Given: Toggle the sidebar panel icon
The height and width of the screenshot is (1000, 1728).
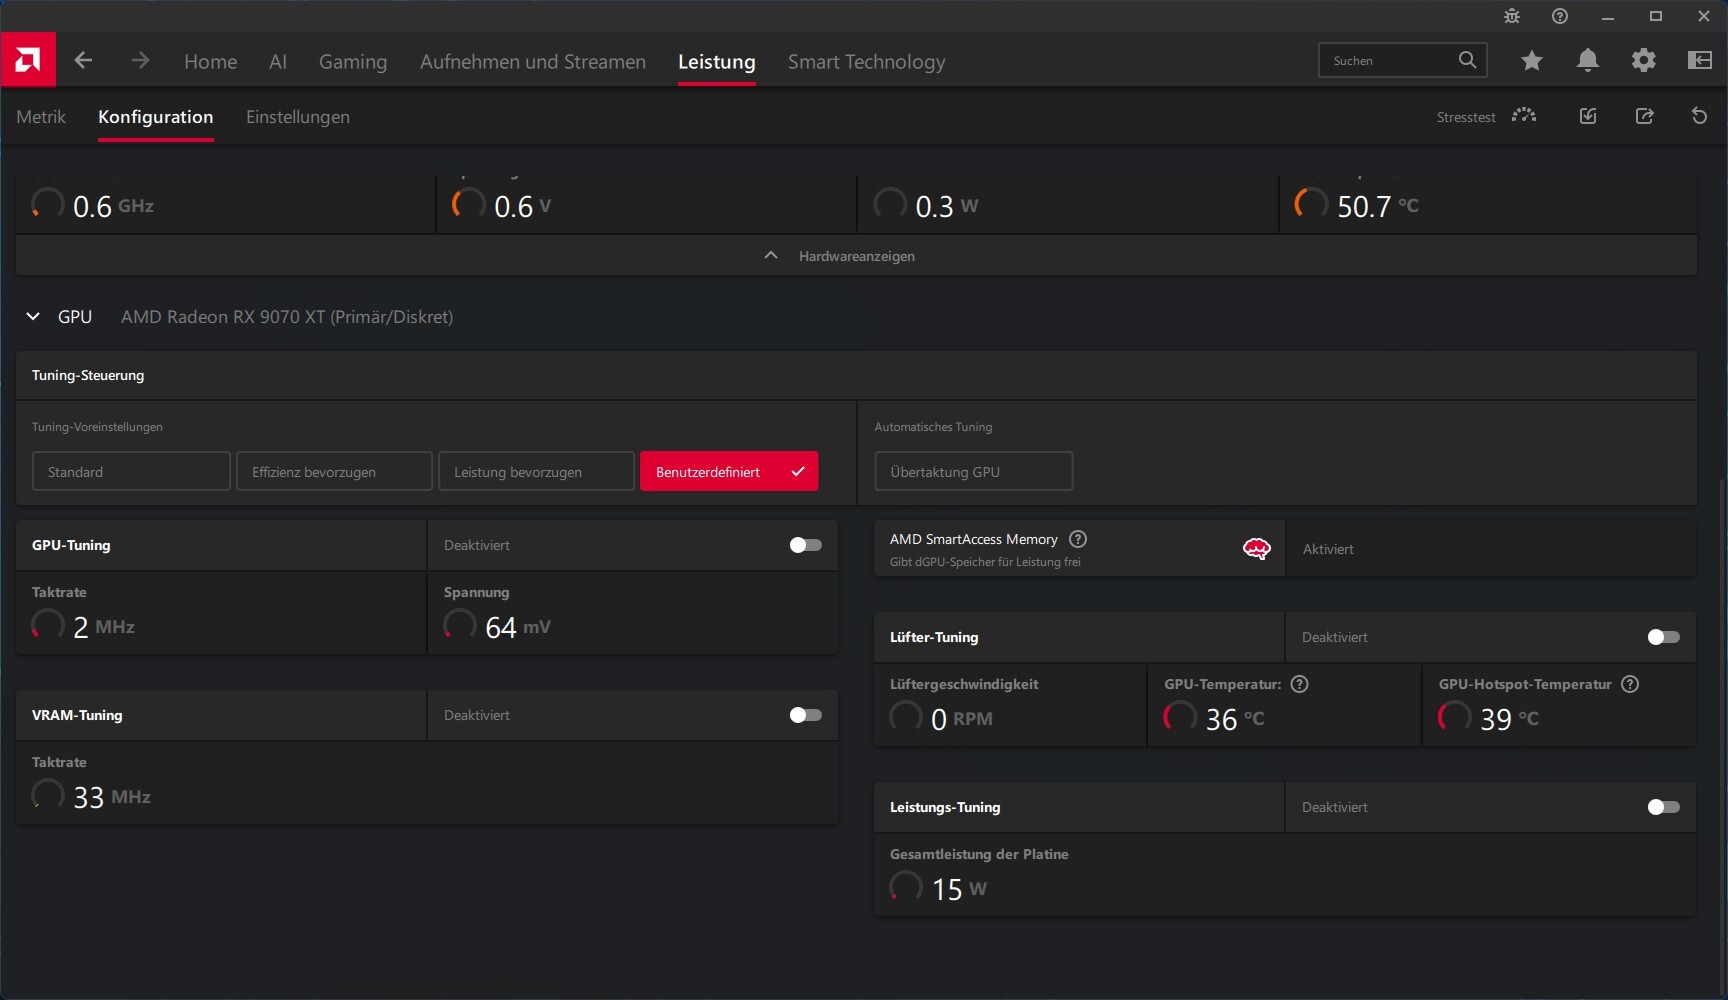Looking at the screenshot, I should (1700, 61).
